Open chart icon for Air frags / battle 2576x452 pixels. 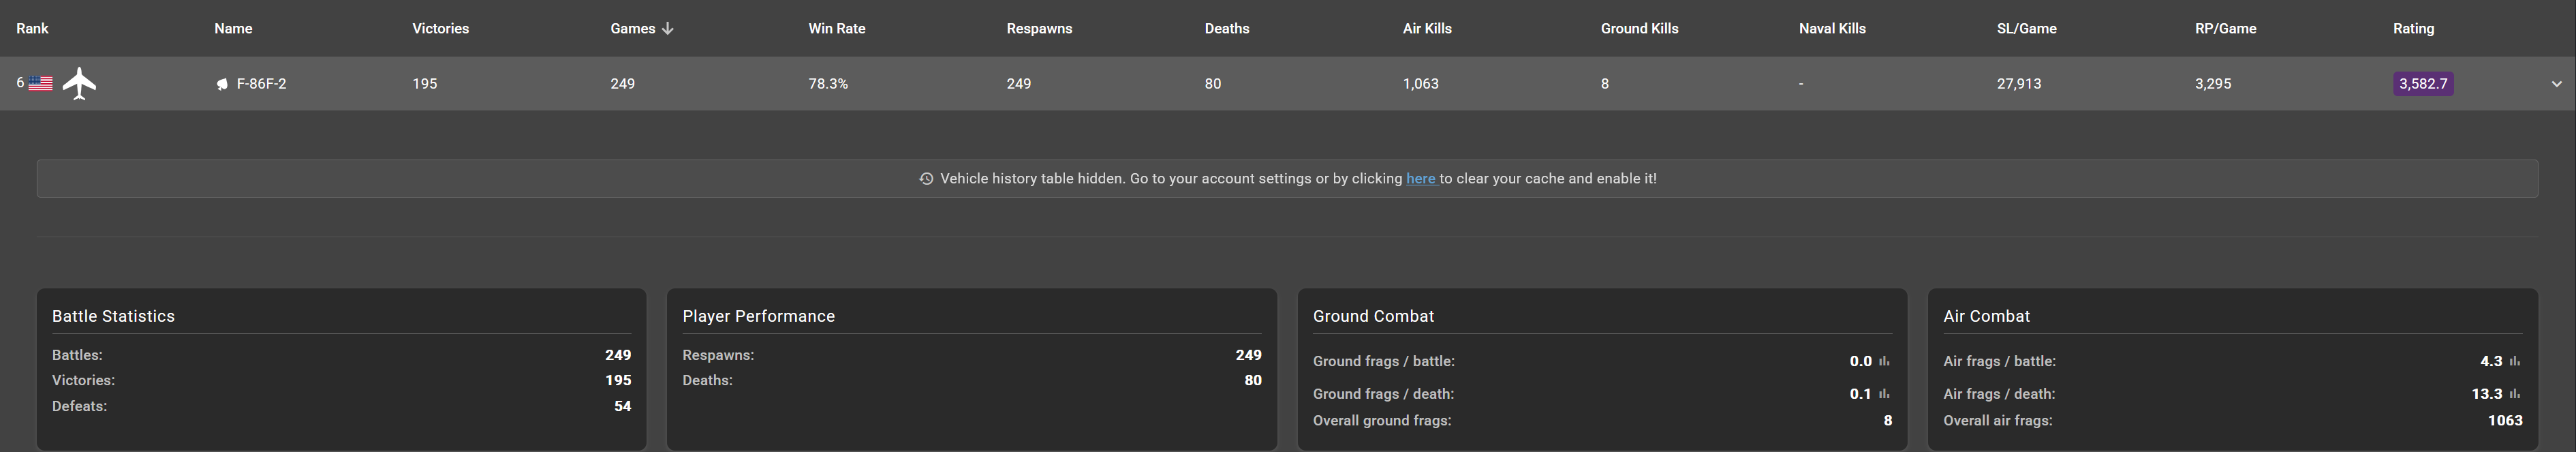pyautogui.click(x=2514, y=362)
